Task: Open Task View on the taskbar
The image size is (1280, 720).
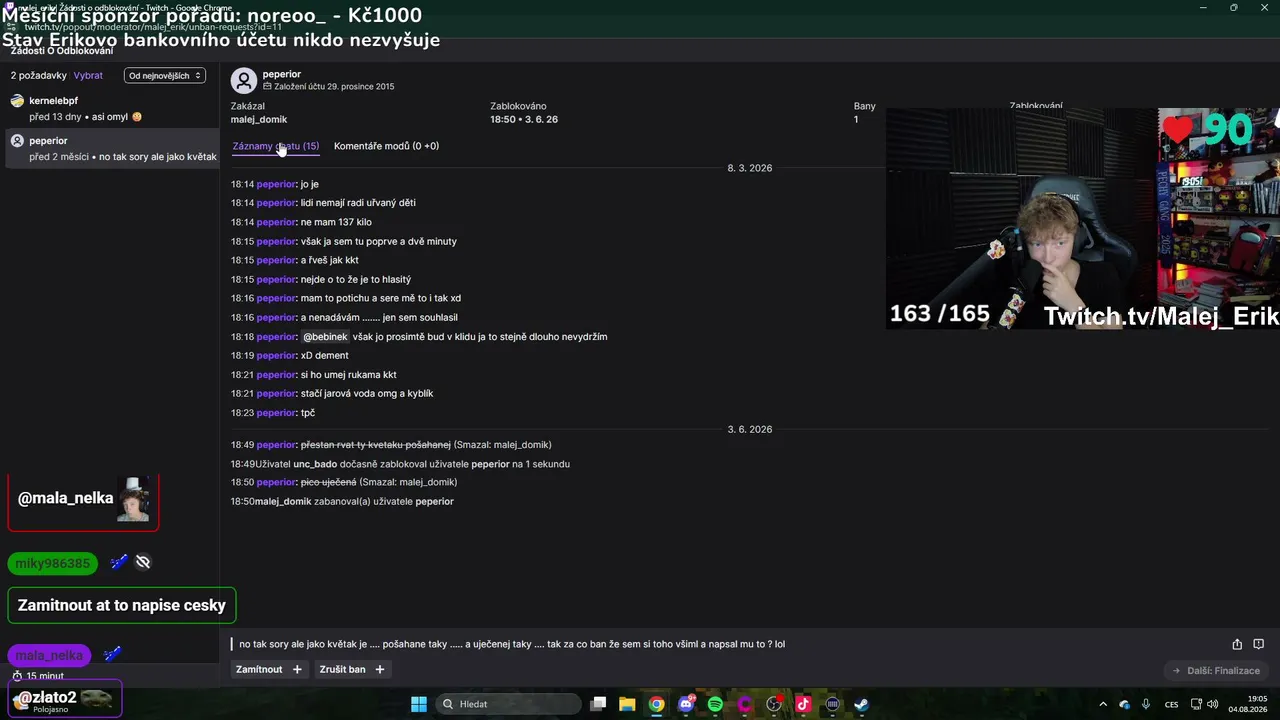Action: (x=598, y=704)
